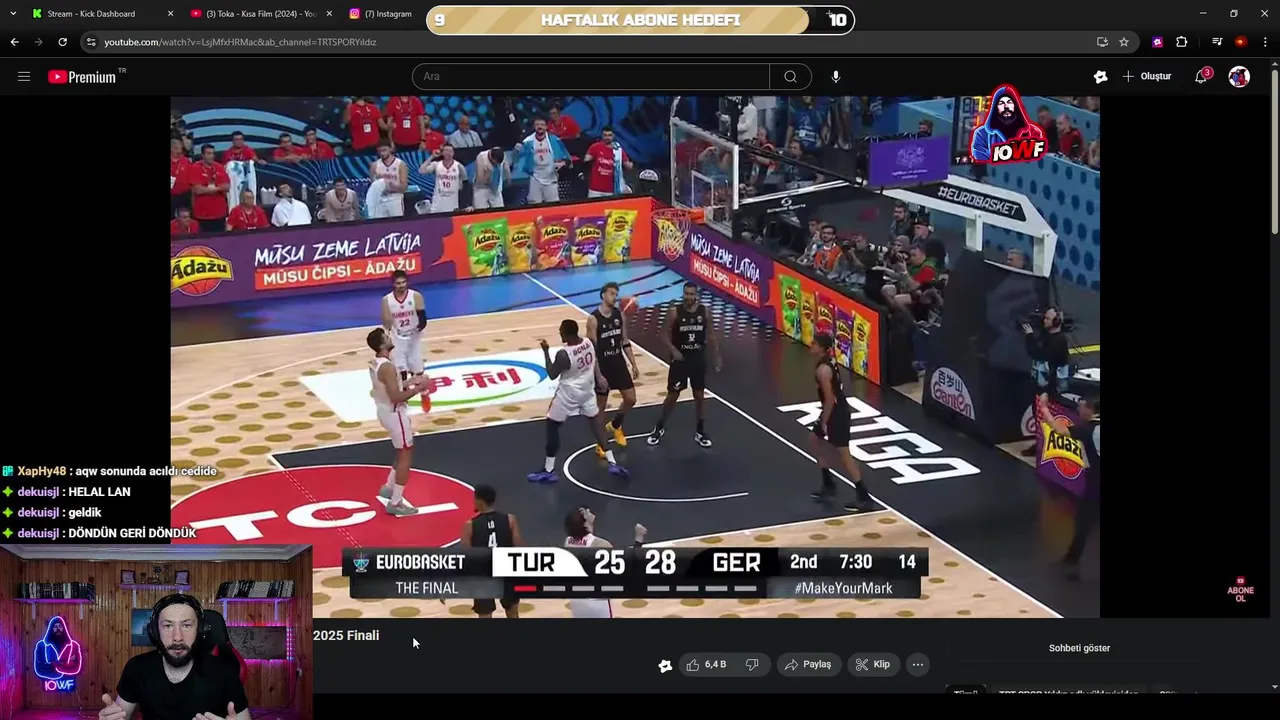Click the browser forward arrow

click(x=38, y=42)
